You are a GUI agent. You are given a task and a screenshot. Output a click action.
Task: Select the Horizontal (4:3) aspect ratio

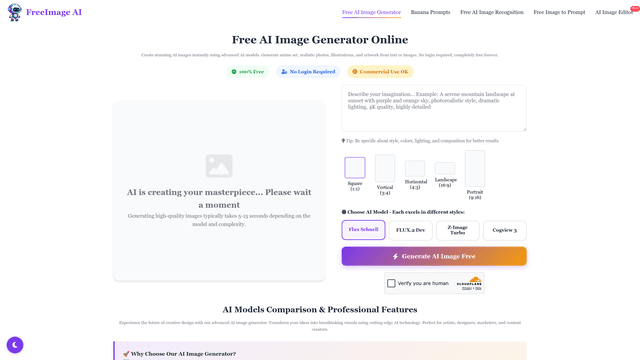pyautogui.click(x=415, y=175)
